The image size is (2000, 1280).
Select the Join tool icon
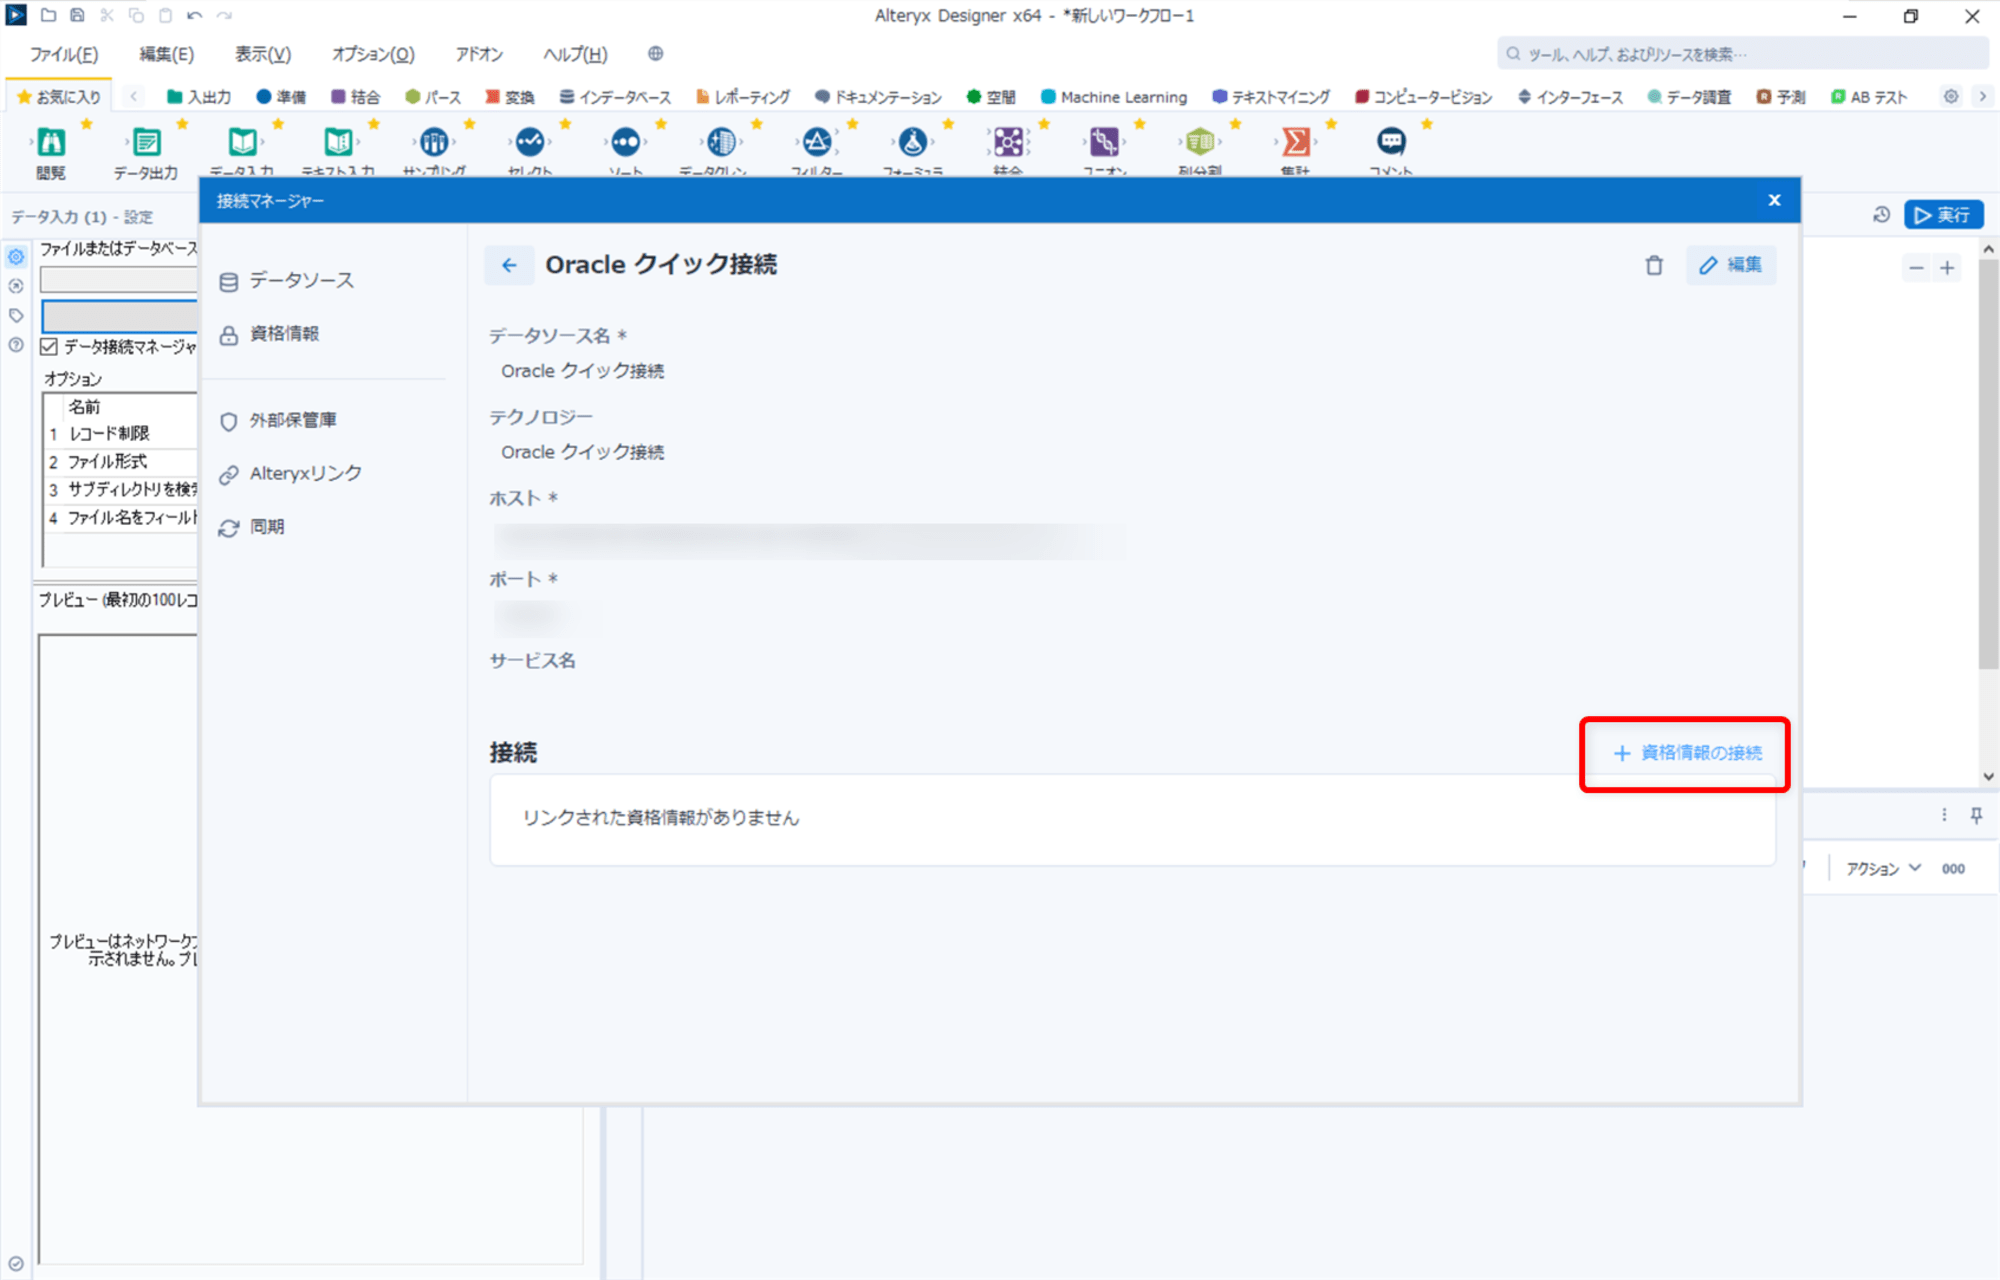tap(1008, 143)
